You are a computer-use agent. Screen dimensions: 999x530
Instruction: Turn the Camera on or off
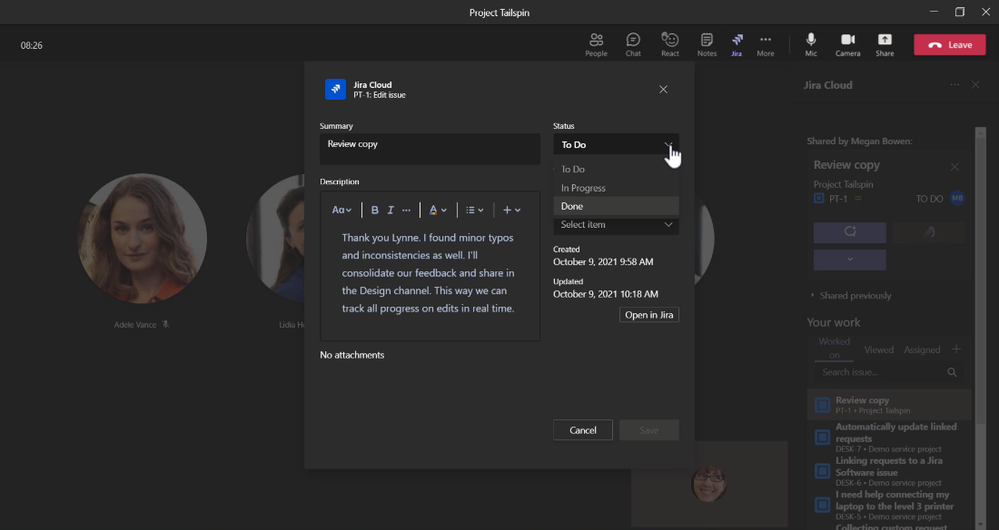tap(847, 45)
